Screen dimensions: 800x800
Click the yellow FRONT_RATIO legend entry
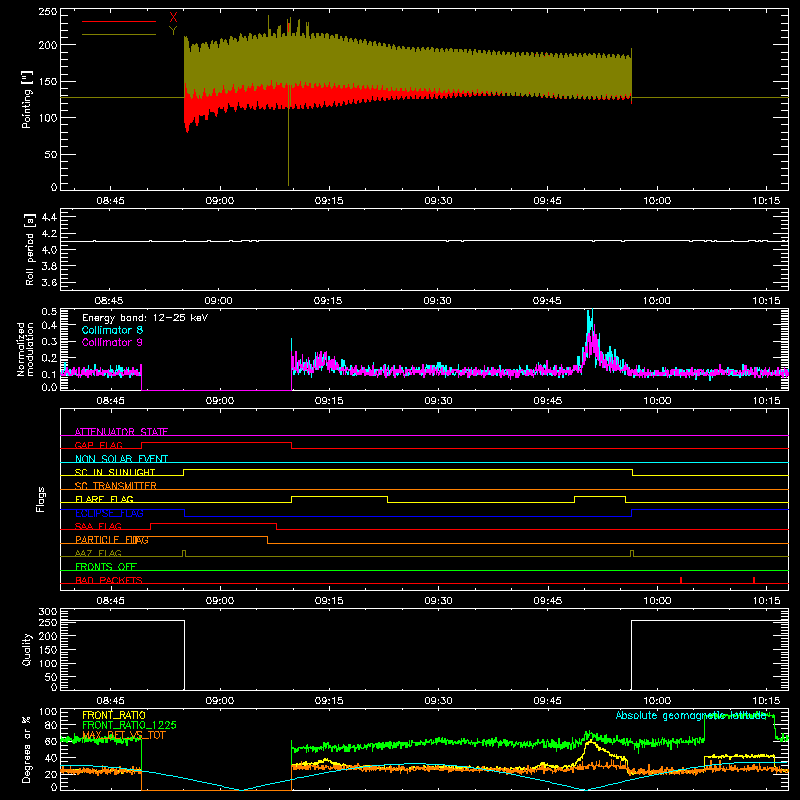[114, 715]
